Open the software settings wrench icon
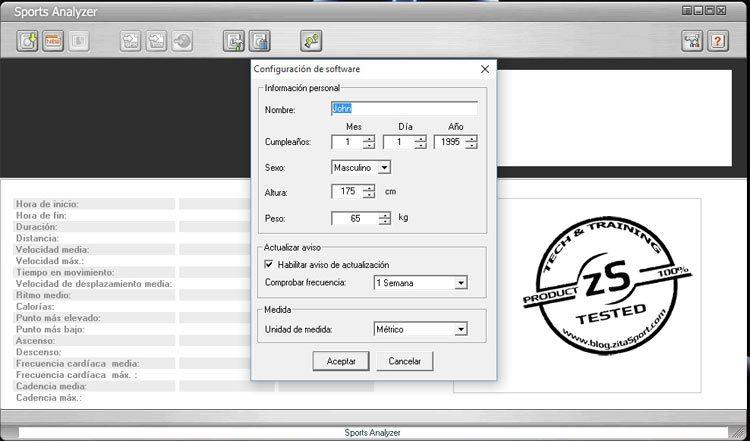 (x=692, y=41)
